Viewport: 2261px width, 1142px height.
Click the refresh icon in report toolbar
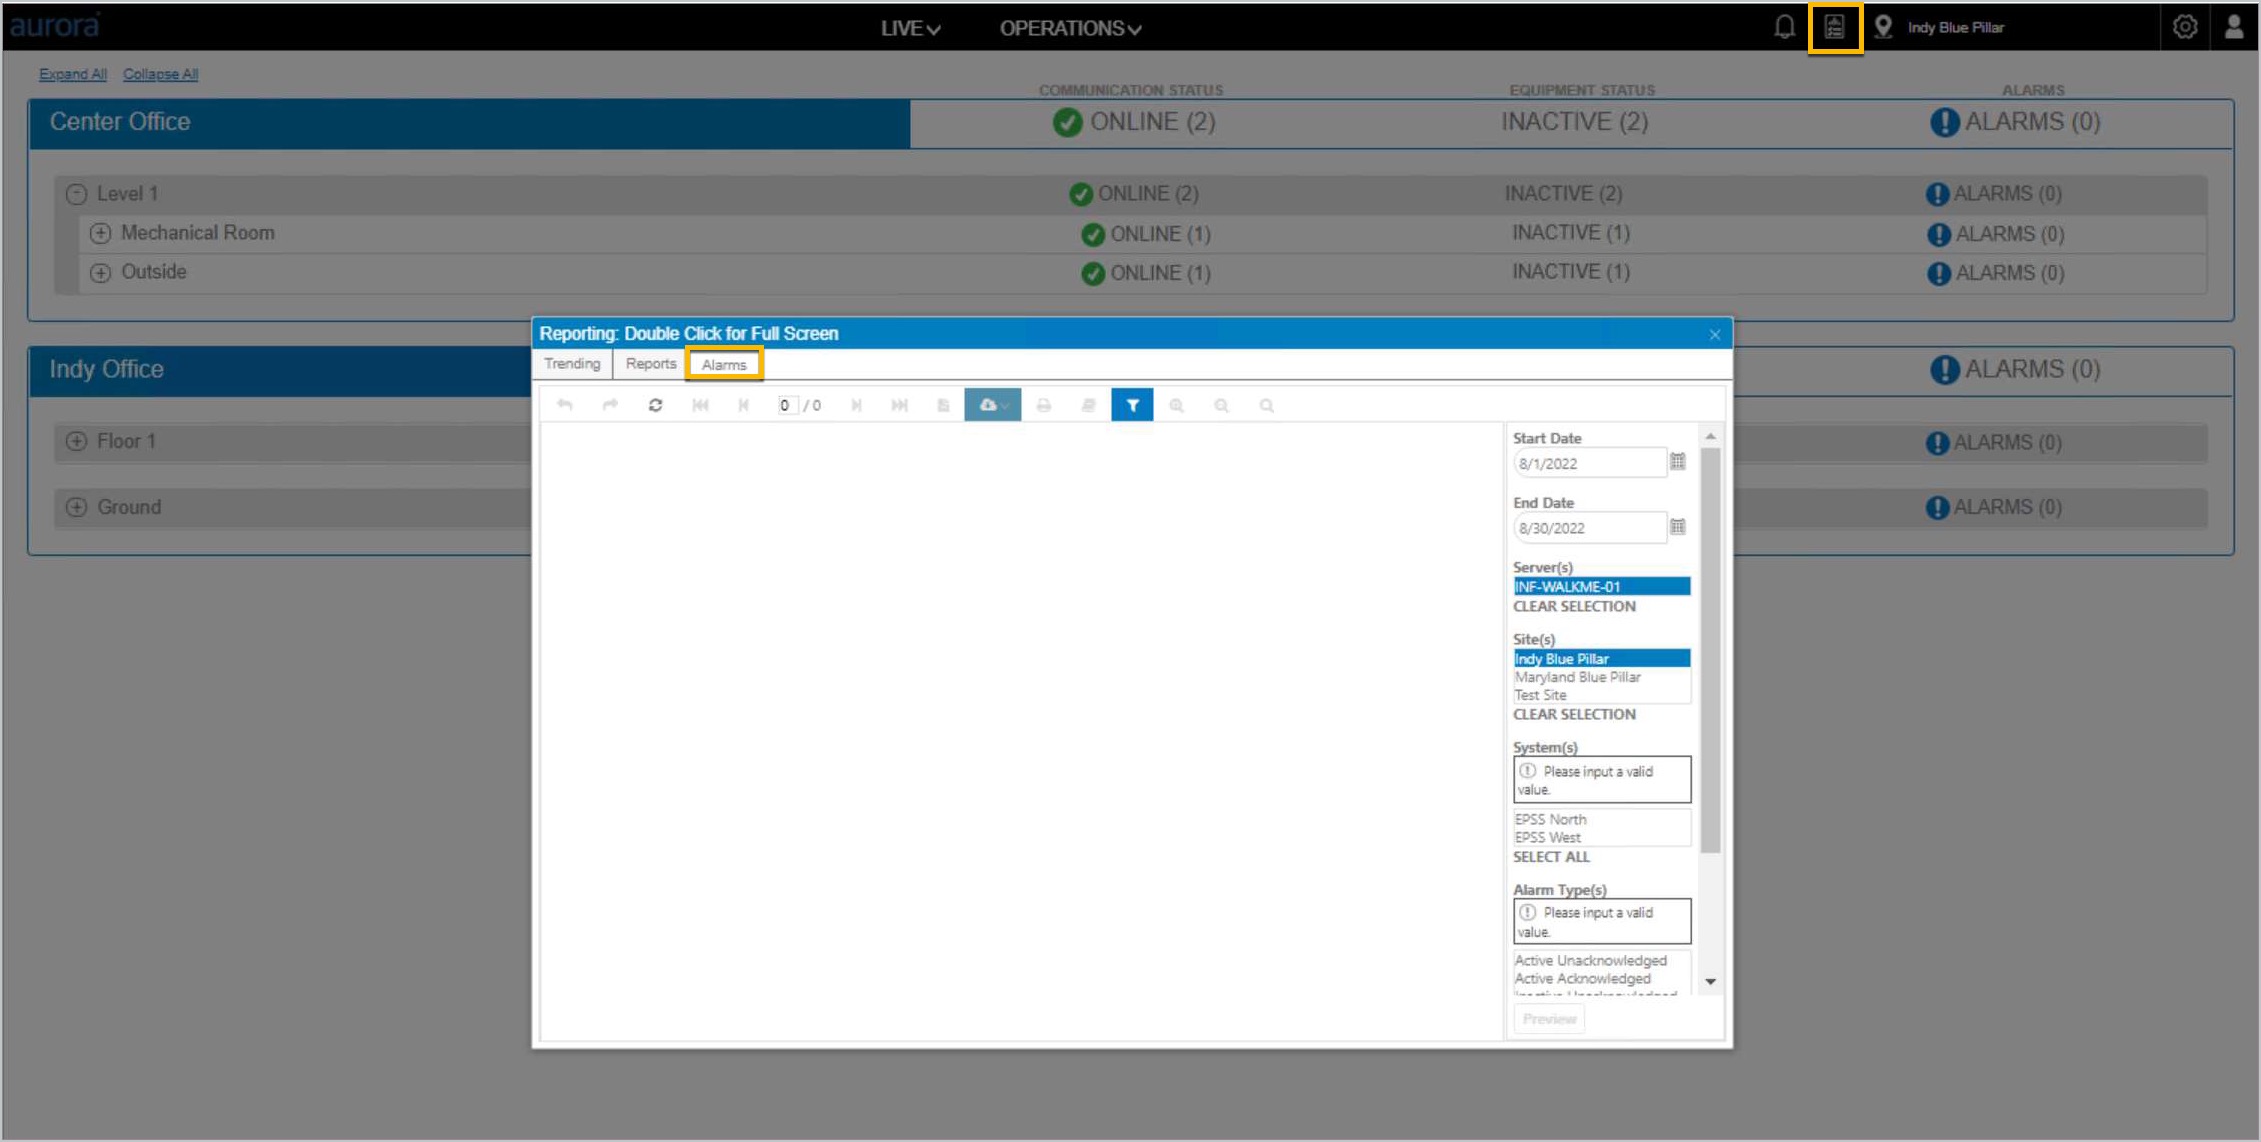click(655, 405)
